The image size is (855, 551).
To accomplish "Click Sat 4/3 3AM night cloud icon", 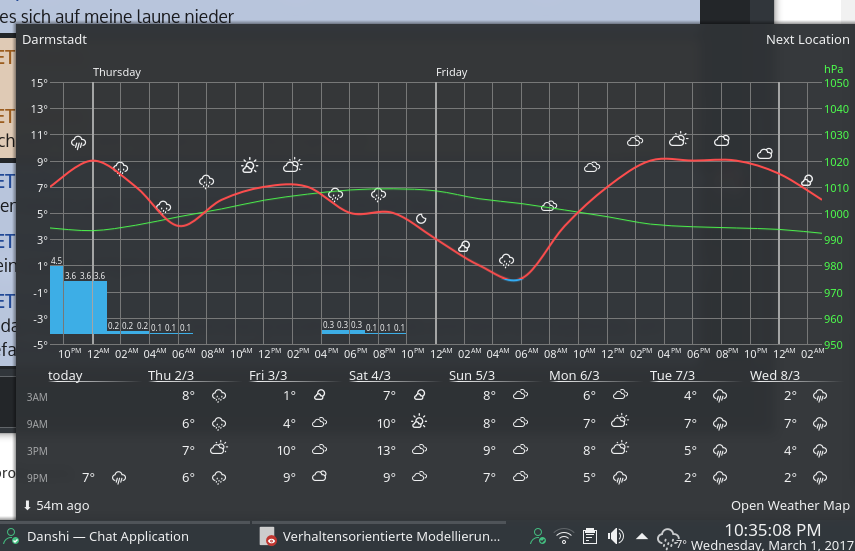I will (419, 395).
